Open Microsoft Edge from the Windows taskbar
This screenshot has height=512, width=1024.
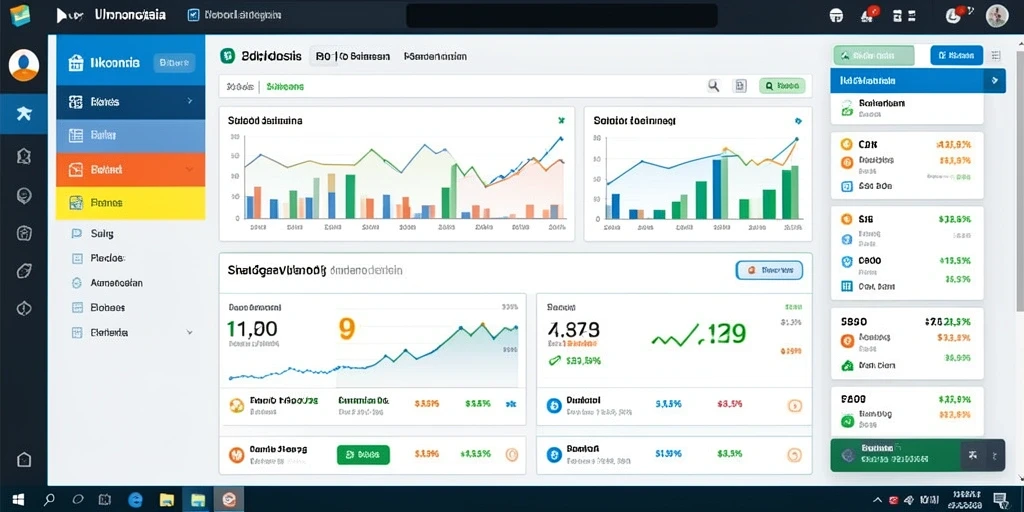pos(135,500)
